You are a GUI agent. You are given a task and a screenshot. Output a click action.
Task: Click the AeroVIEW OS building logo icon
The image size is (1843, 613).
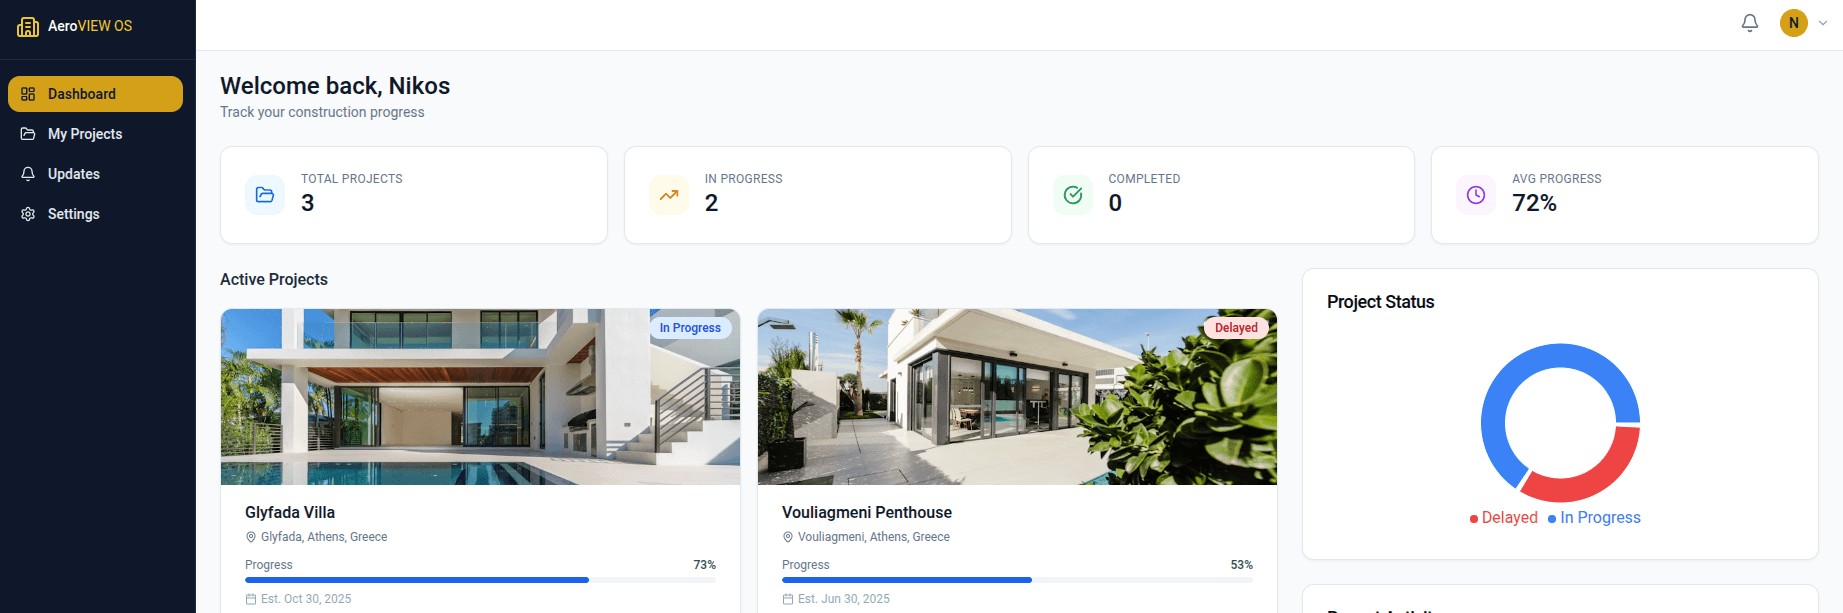(x=28, y=26)
